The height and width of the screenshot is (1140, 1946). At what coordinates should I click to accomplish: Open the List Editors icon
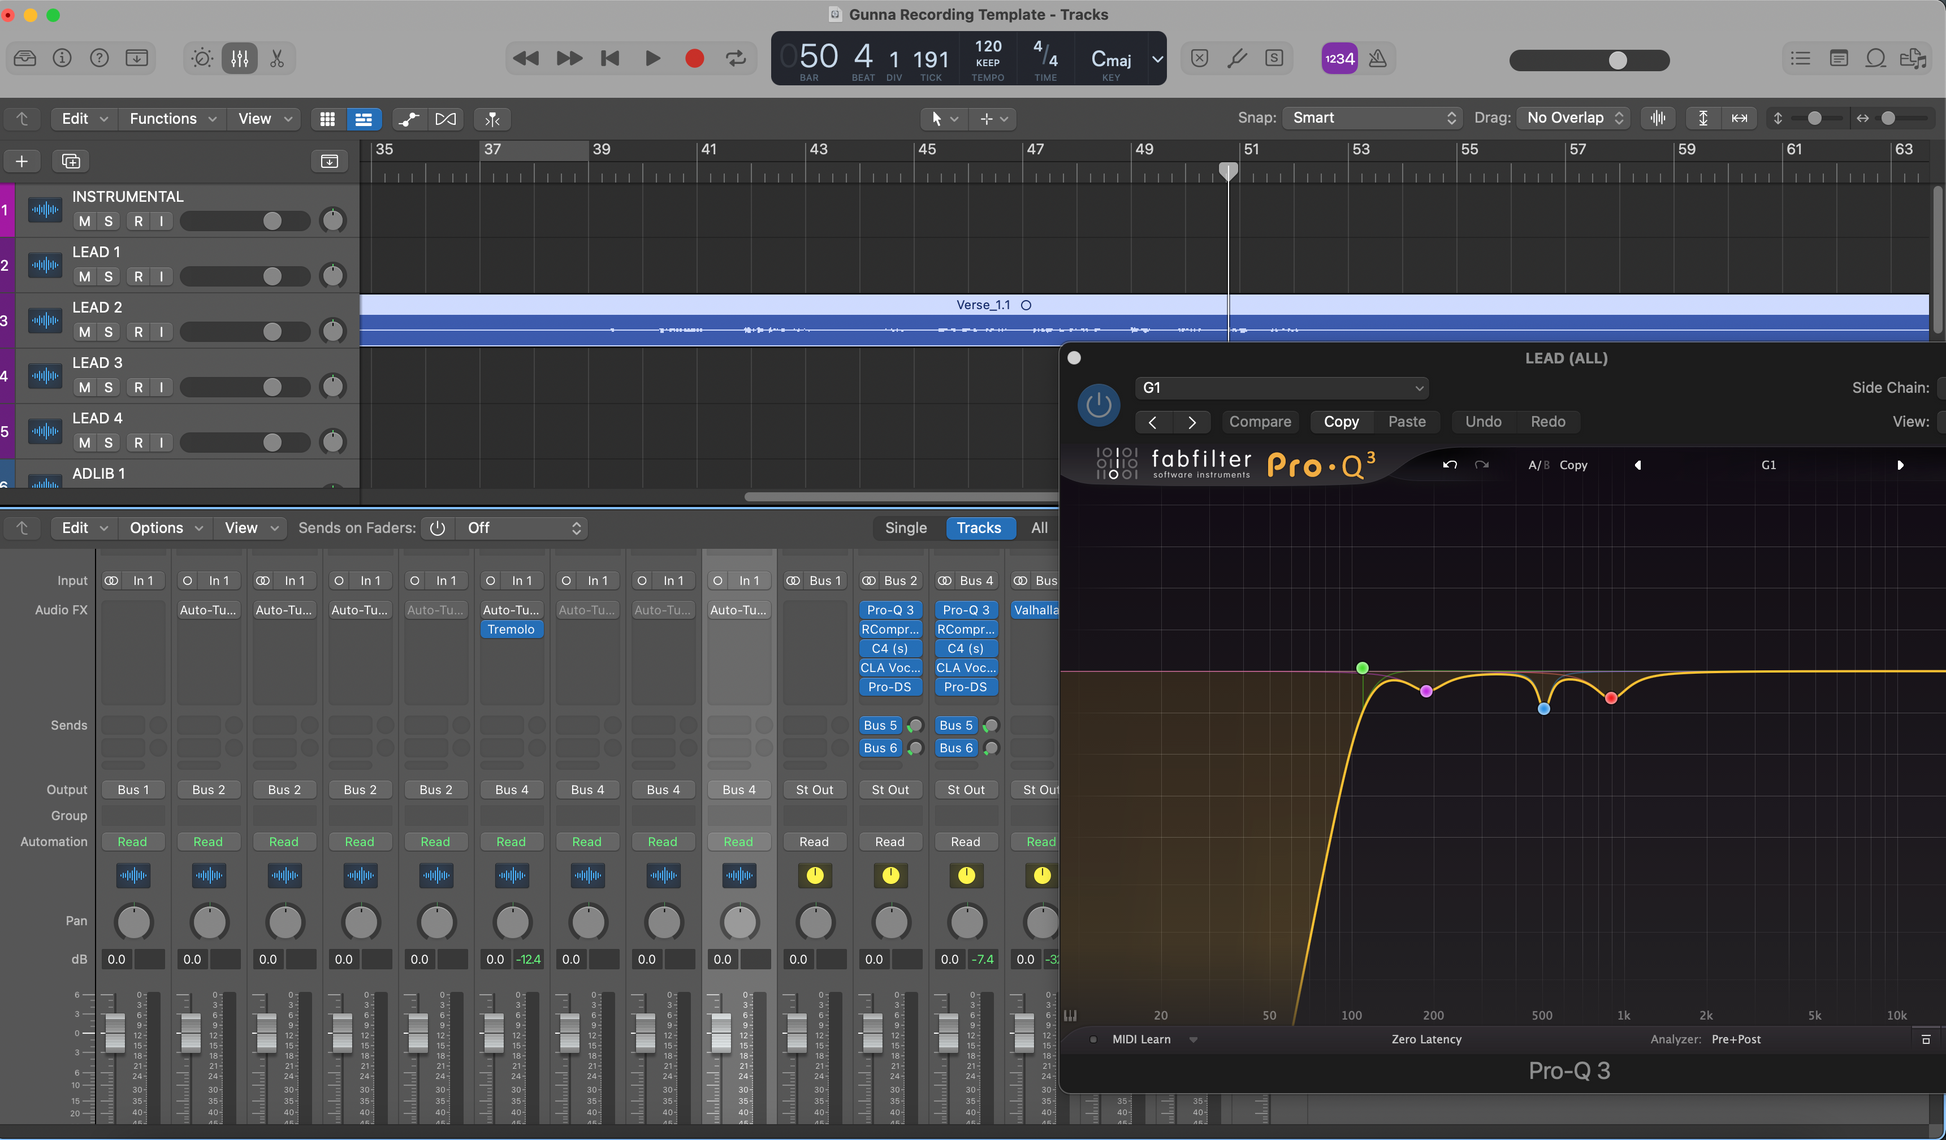point(1800,59)
